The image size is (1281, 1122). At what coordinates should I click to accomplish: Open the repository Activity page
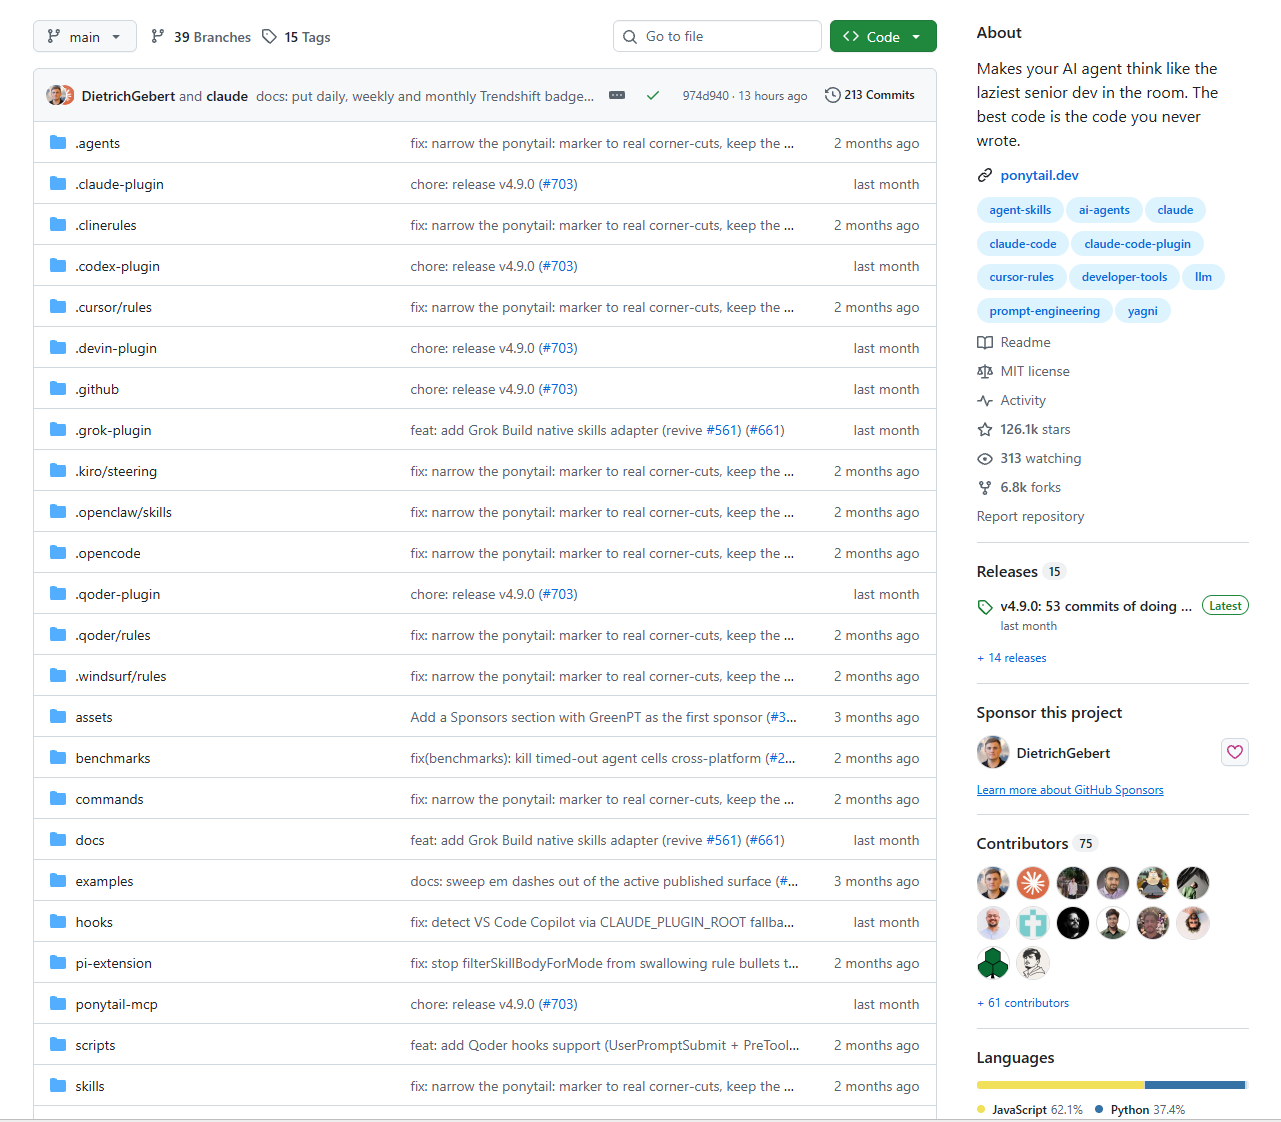point(1011,400)
